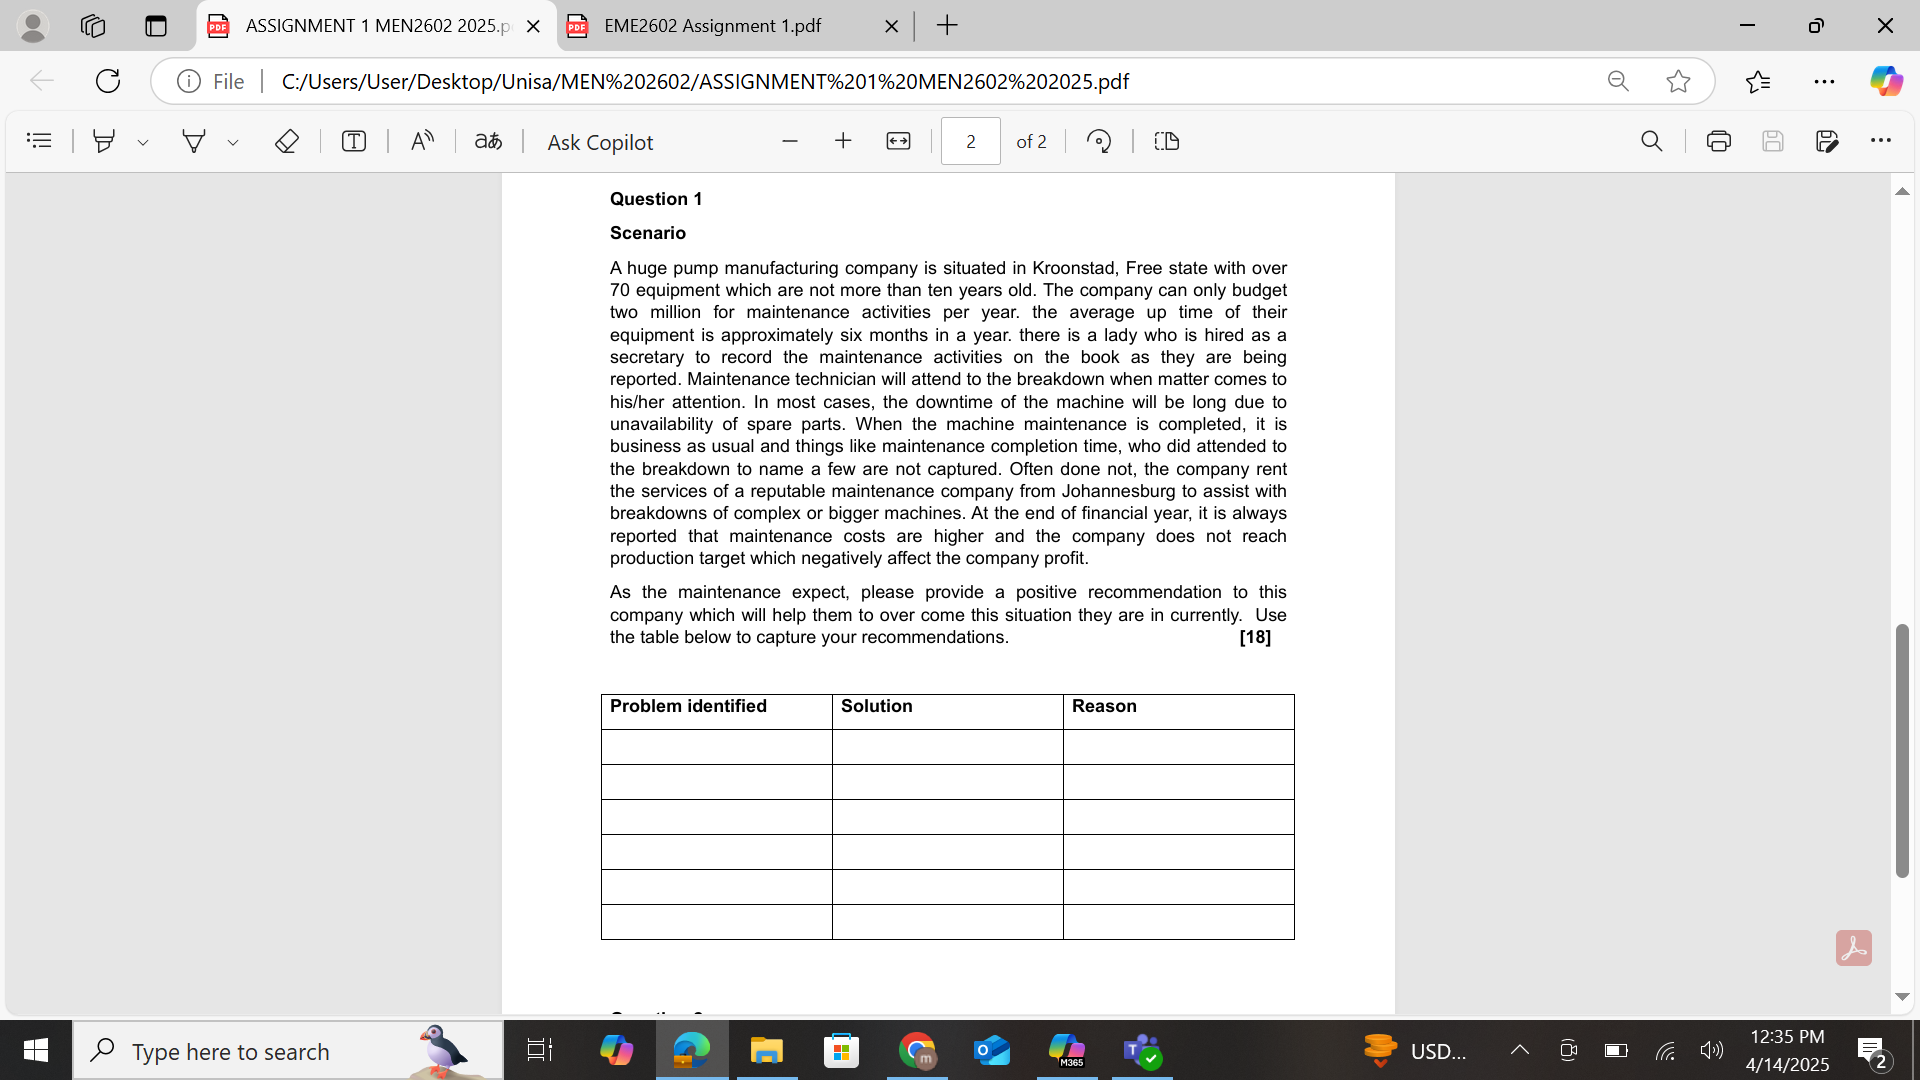Click the vertical scrollbar thumb
The image size is (1920, 1080).
coord(1901,750)
